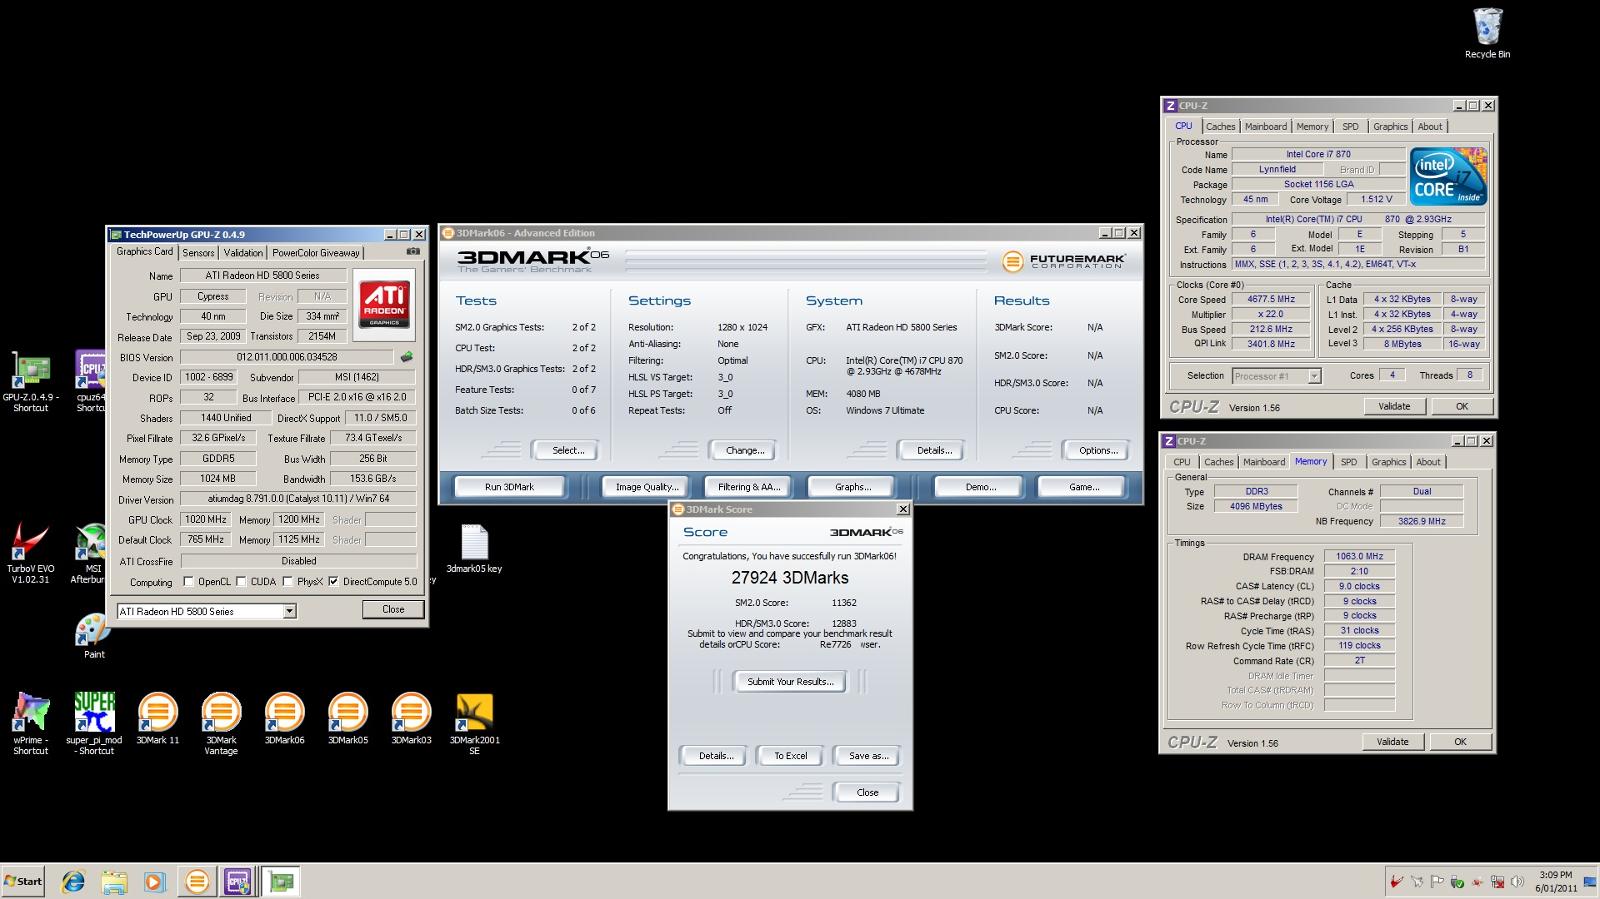Click Options button under Results

(1098, 451)
